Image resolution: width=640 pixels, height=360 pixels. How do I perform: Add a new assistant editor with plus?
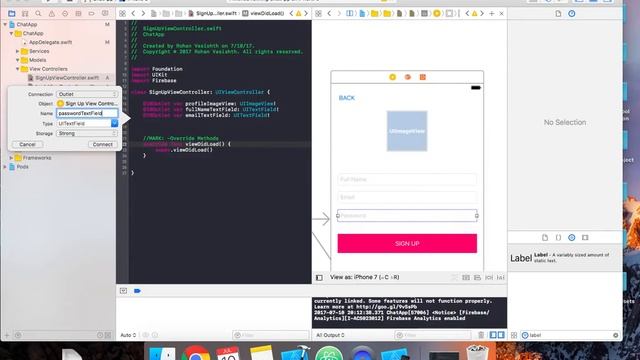(x=492, y=13)
